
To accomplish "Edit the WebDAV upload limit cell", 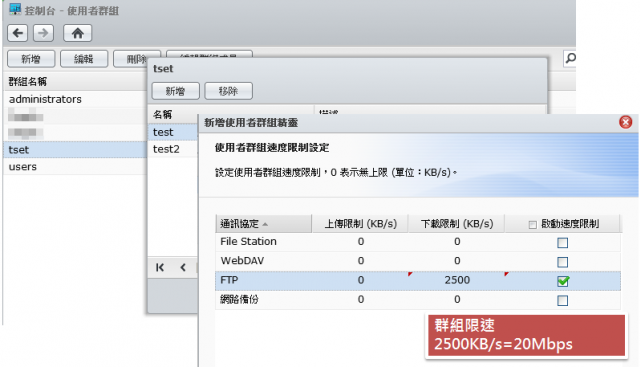I will 360,261.
